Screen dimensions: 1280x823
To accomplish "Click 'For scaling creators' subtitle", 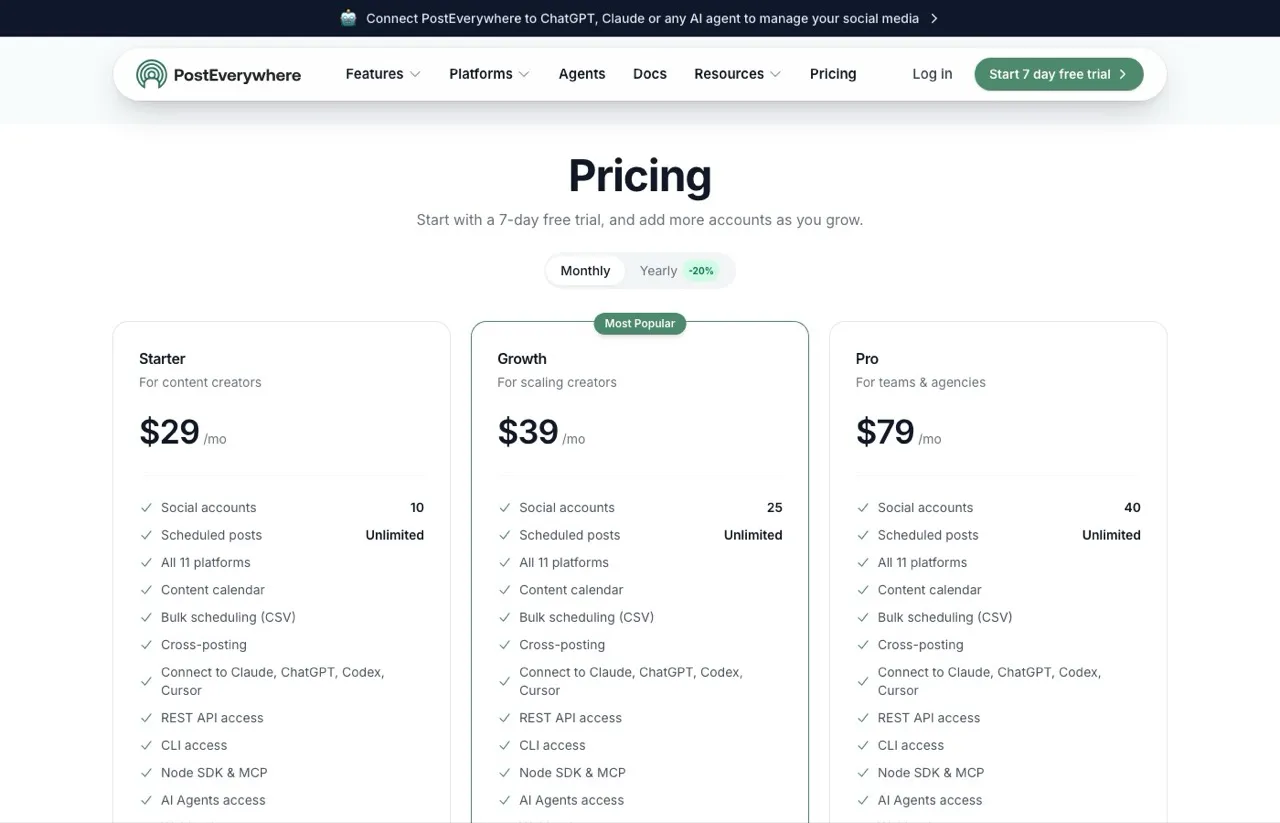I will point(557,382).
